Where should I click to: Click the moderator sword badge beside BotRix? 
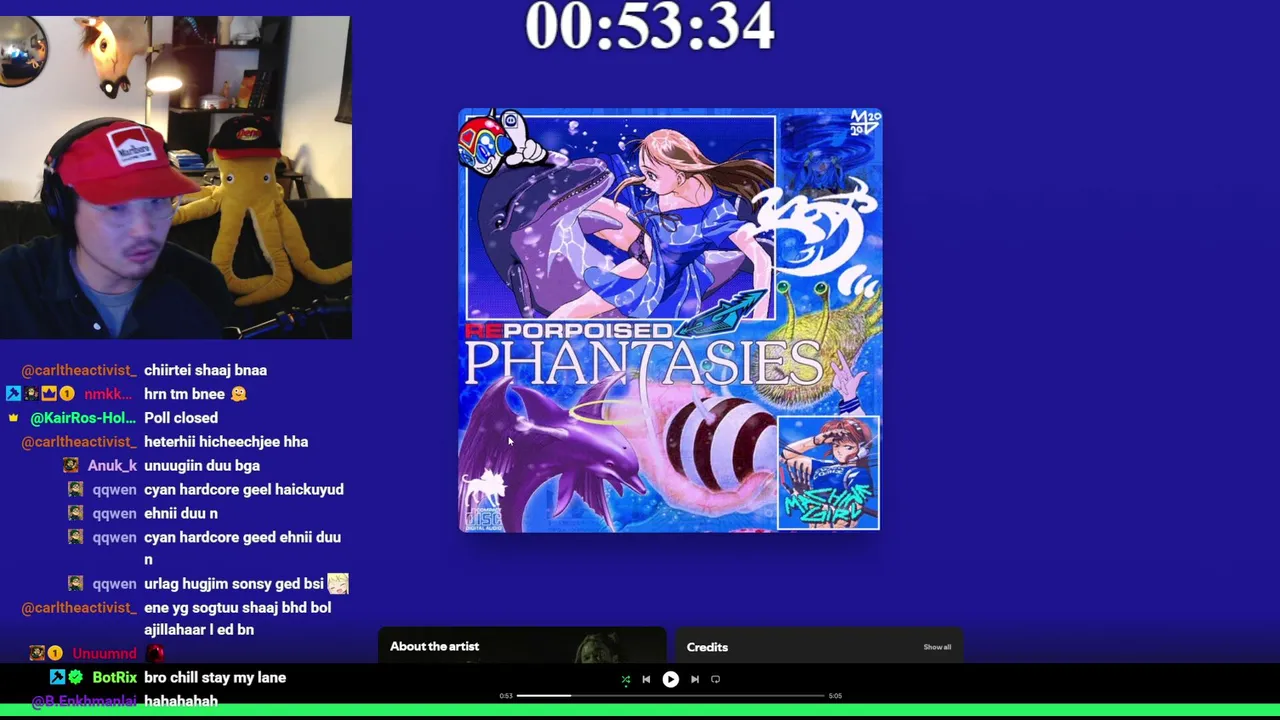tap(57, 678)
